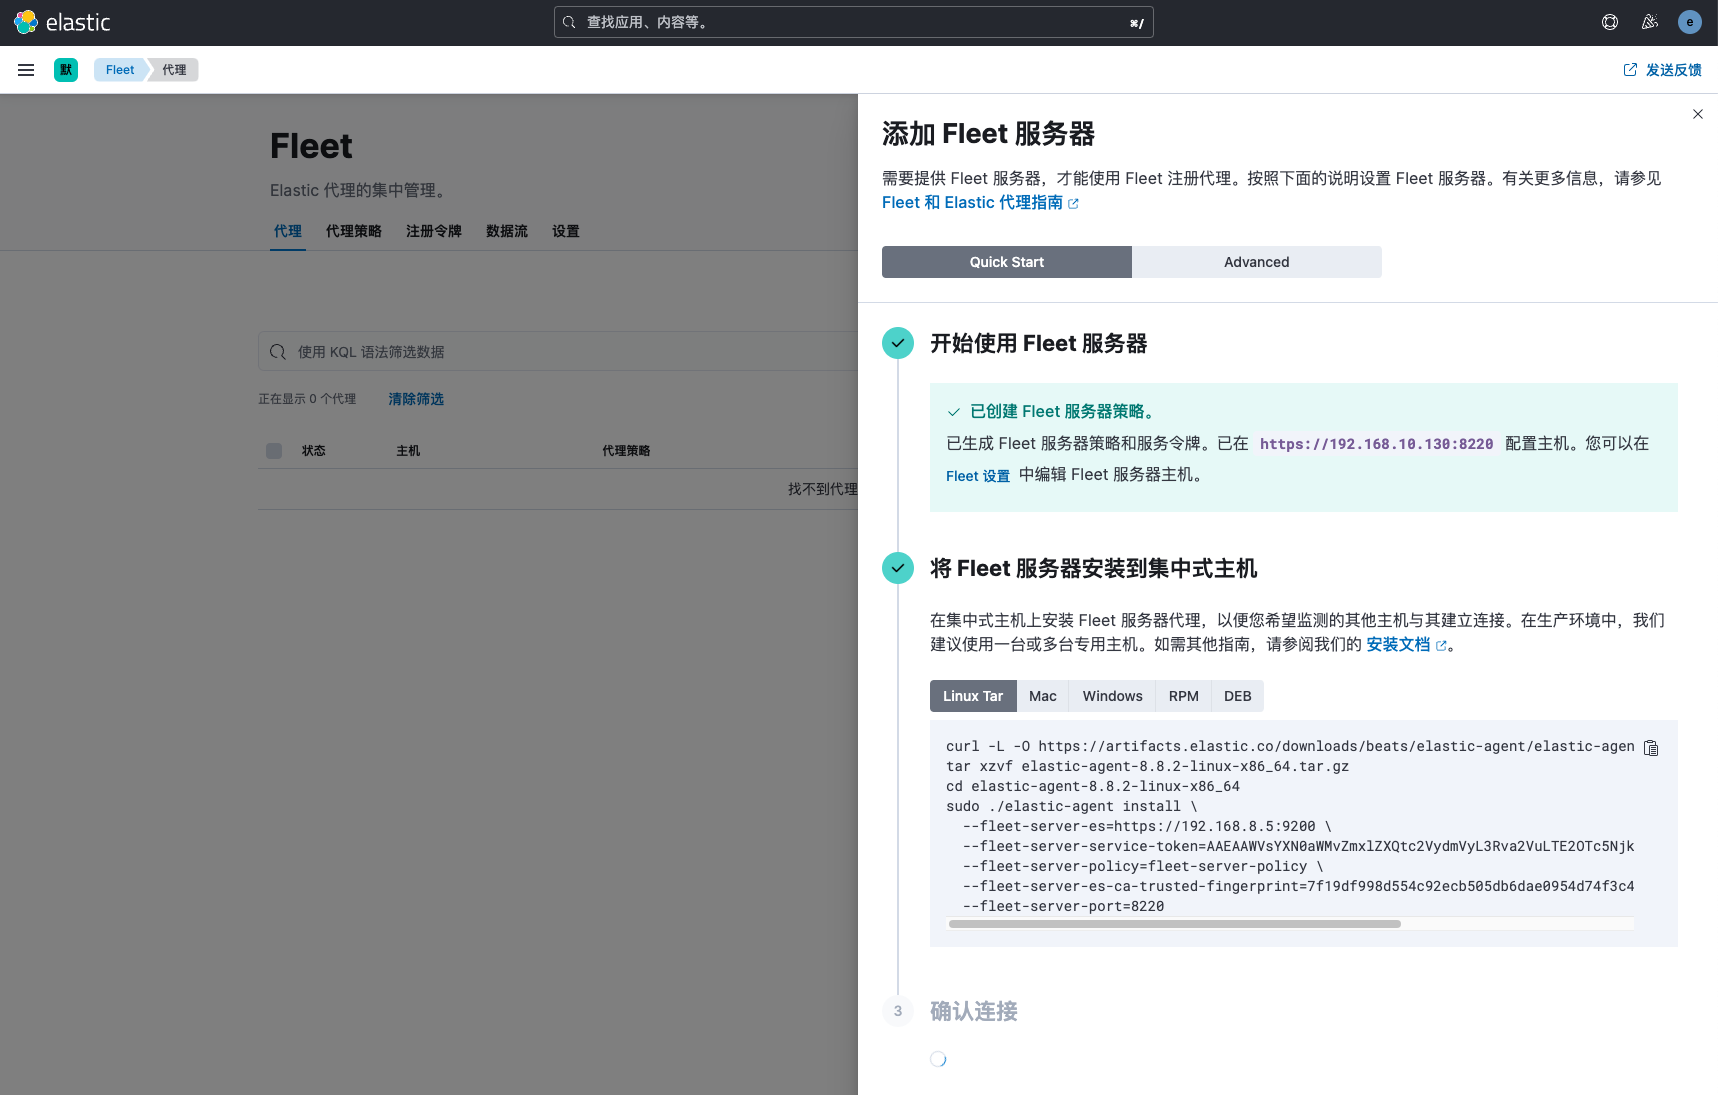The width and height of the screenshot is (1718, 1095).
Task: Click the completed step two checkmark
Action: [x=898, y=568]
